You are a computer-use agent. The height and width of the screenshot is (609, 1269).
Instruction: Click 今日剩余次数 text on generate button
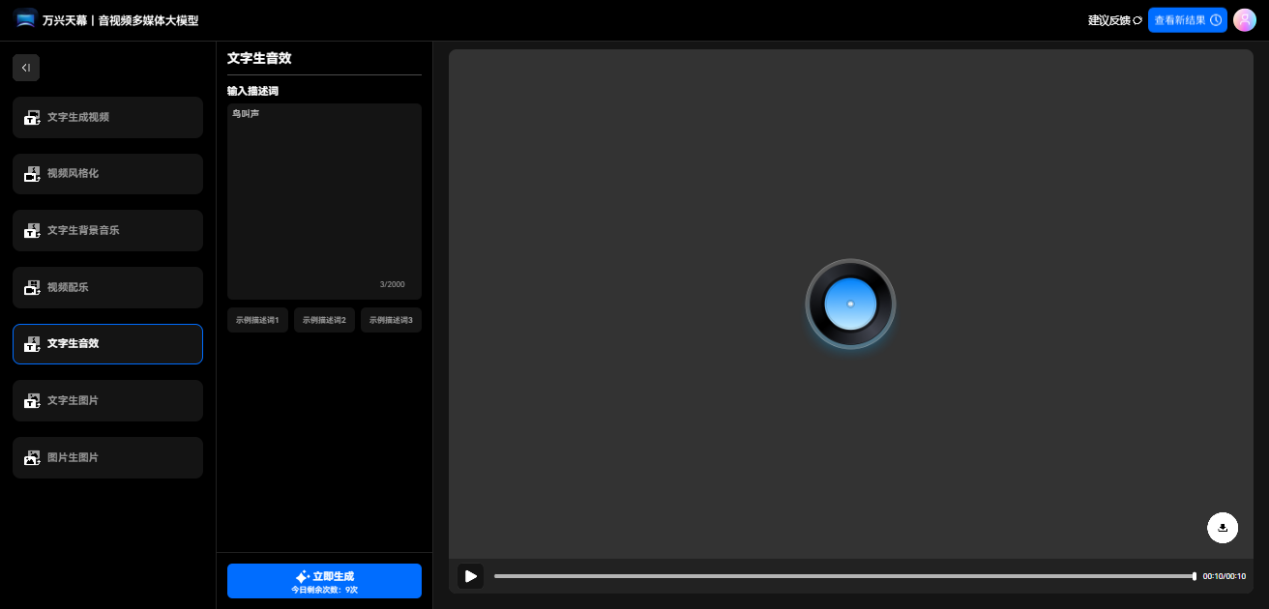[x=324, y=590]
